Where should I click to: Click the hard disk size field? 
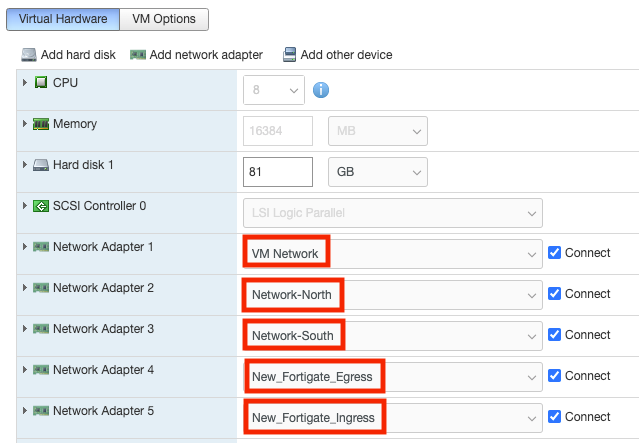(278, 172)
